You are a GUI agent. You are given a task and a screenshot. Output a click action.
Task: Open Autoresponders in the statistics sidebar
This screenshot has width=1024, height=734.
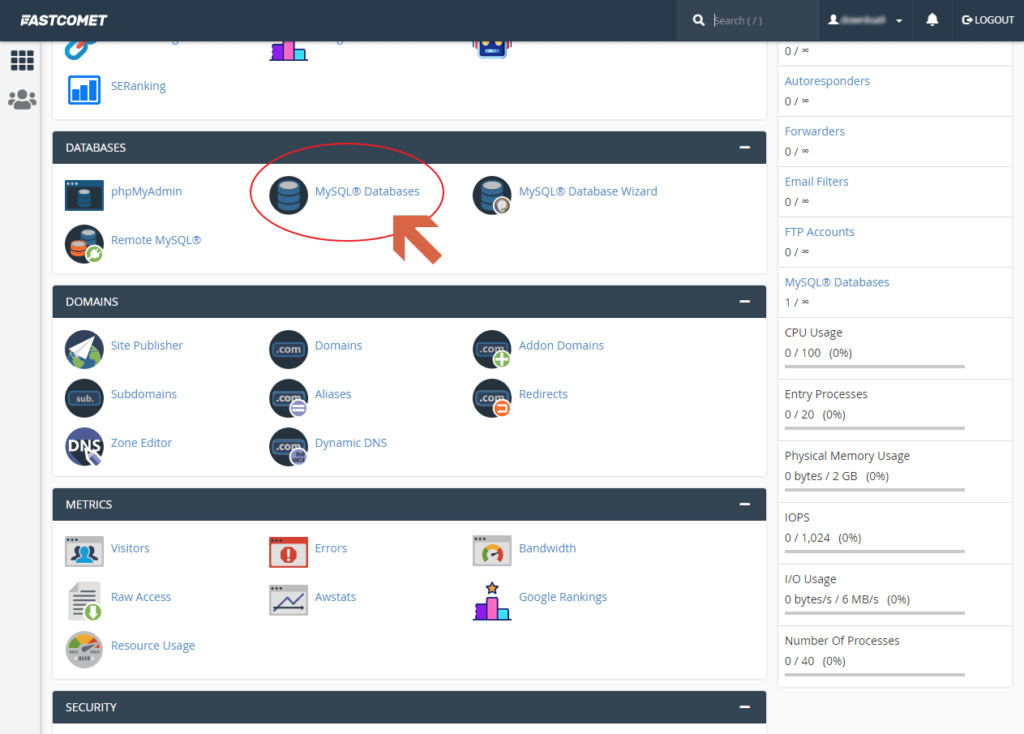(827, 81)
